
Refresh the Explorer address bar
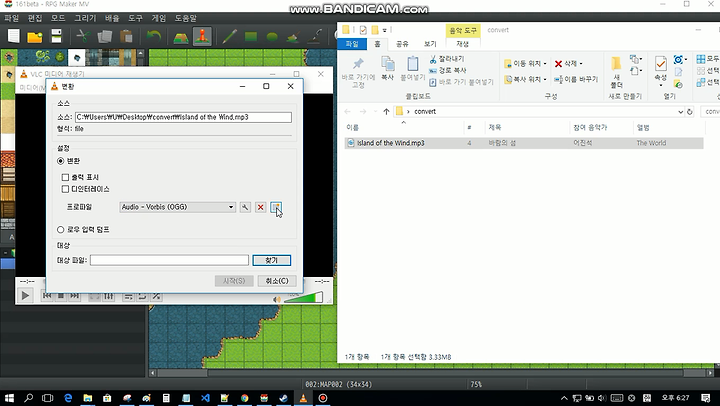(x=689, y=112)
